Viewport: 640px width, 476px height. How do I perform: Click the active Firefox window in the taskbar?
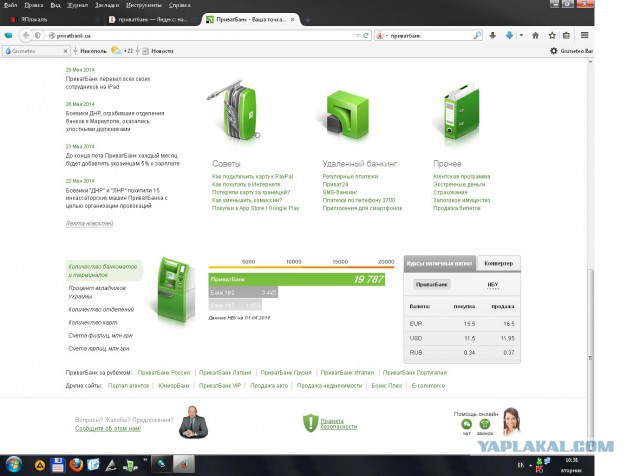[184, 465]
